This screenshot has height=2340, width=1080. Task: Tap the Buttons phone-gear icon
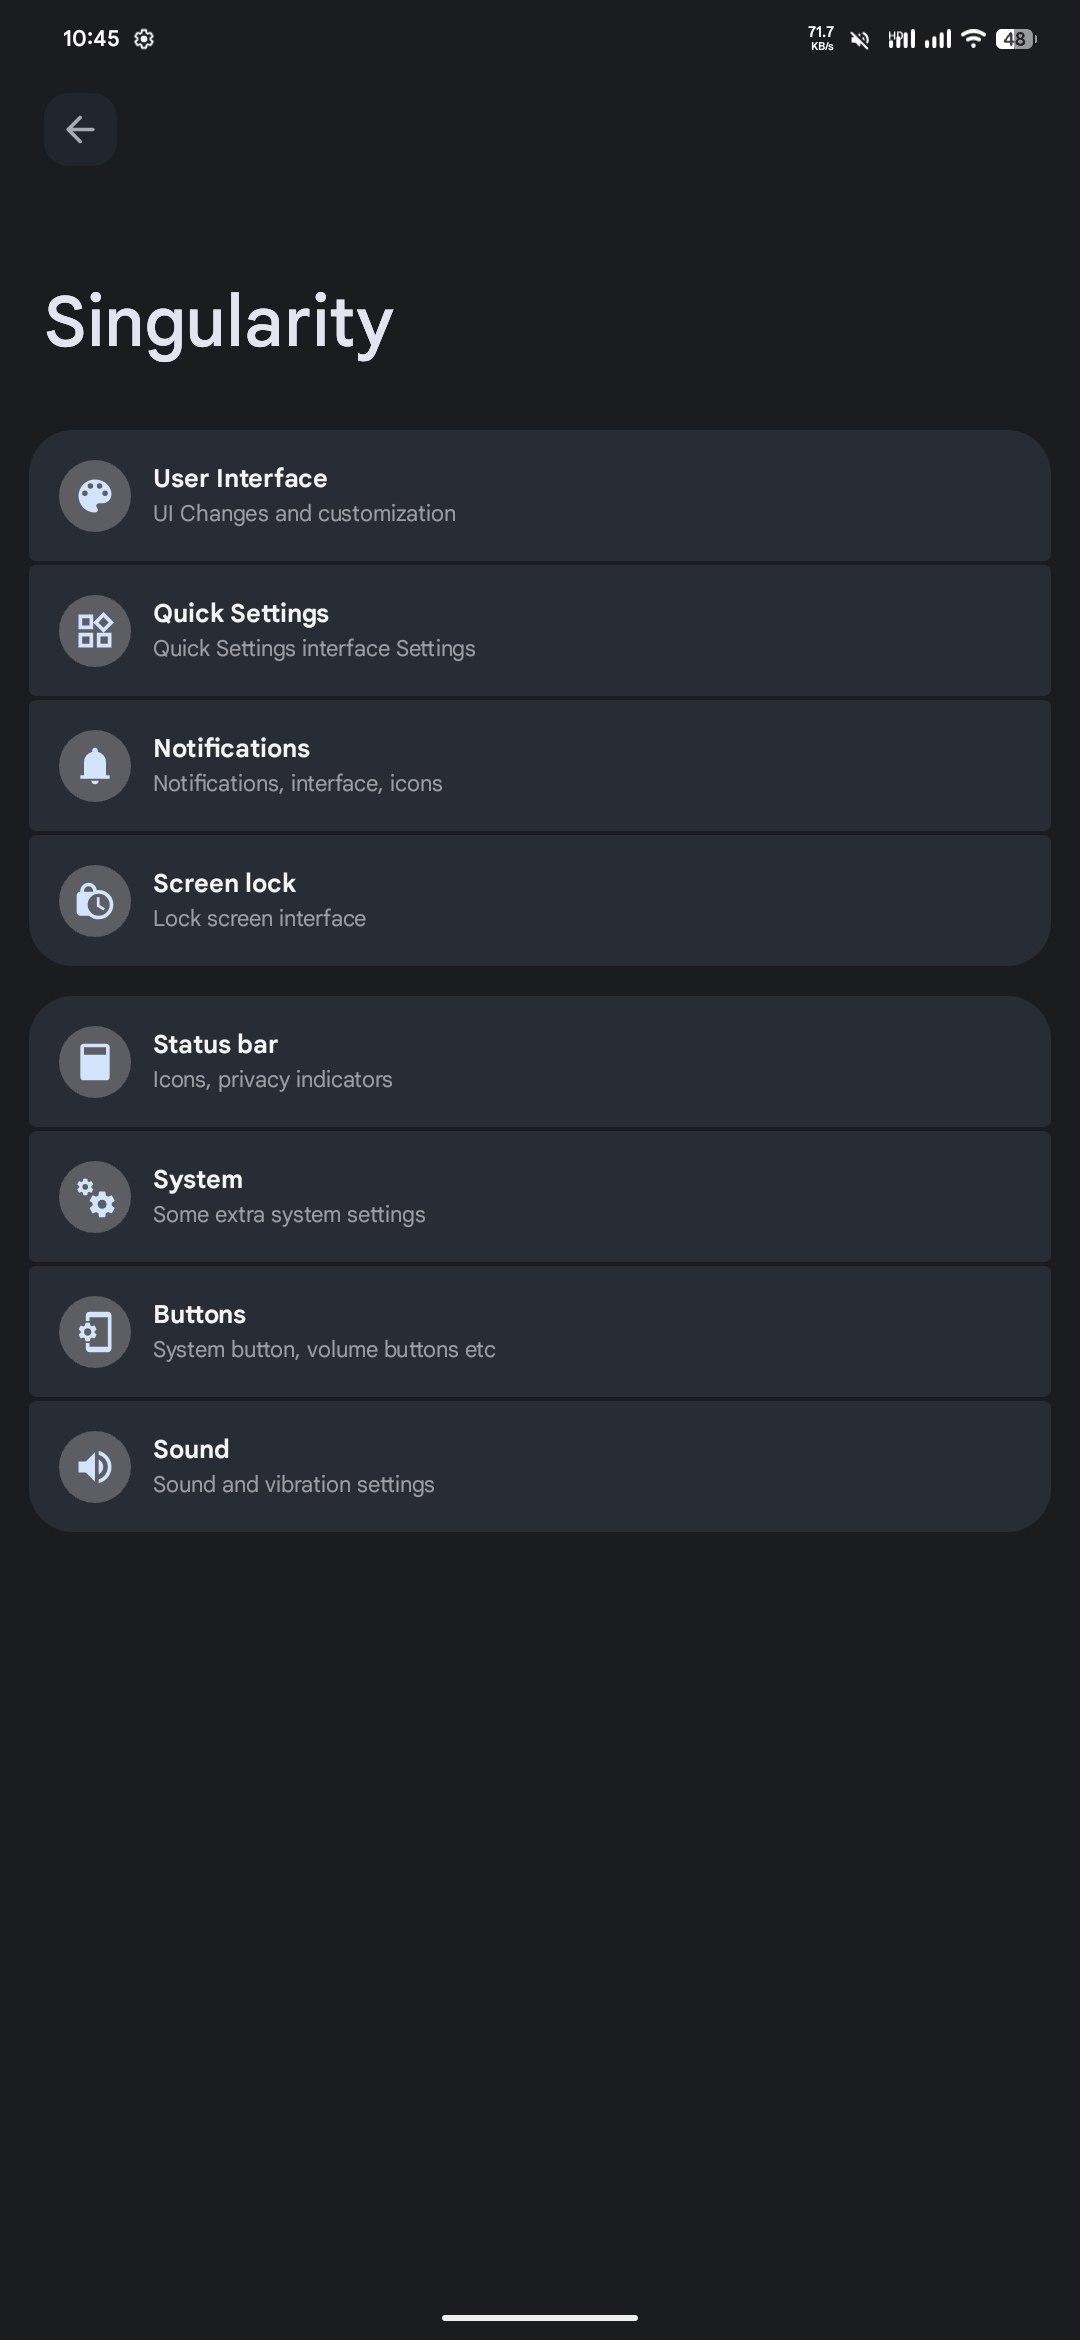point(95,1332)
